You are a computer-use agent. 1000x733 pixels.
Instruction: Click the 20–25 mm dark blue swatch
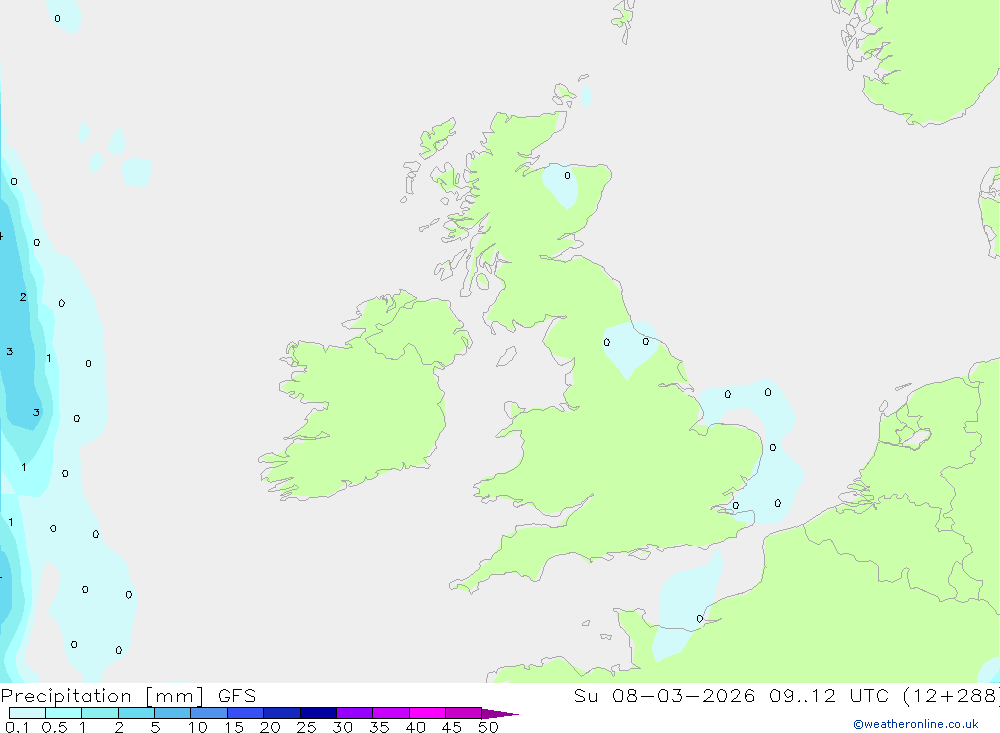pyautogui.click(x=281, y=713)
